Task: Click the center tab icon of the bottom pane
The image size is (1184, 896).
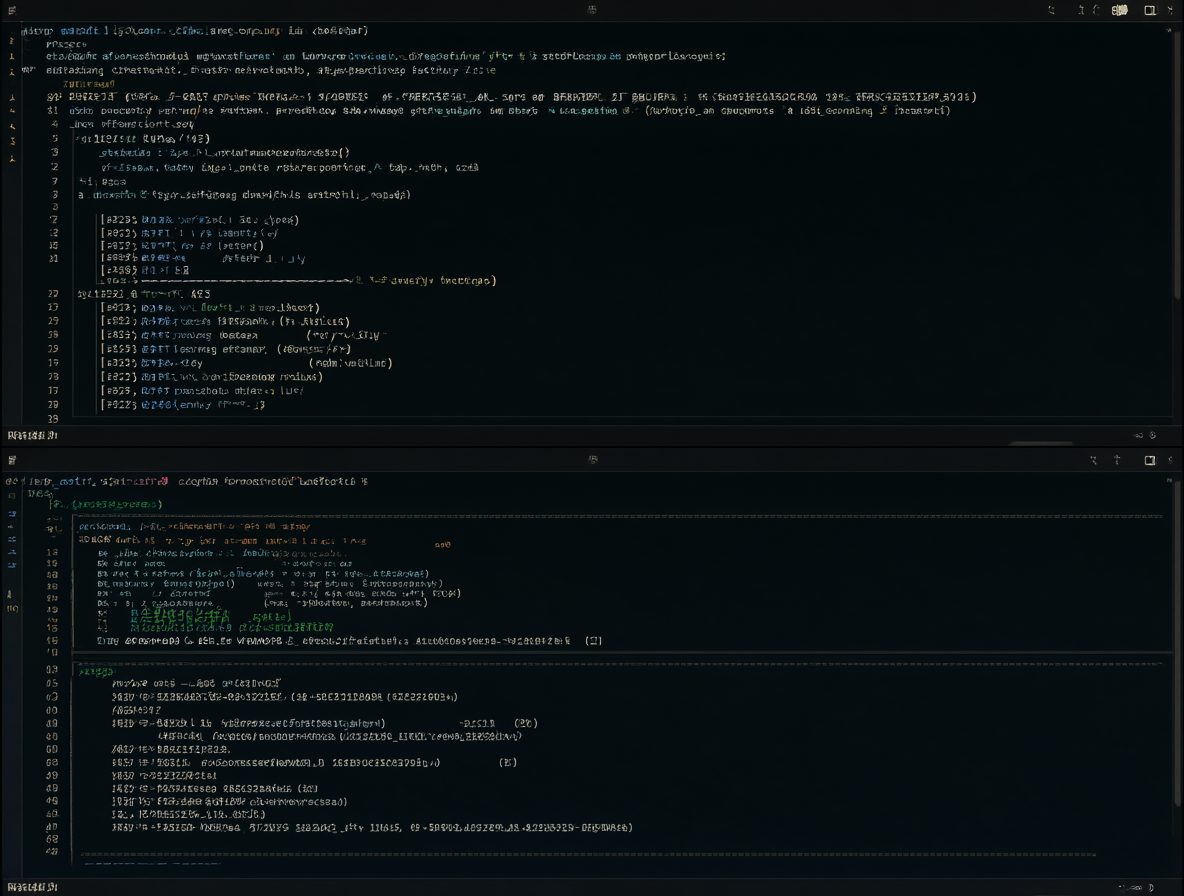Action: click(x=593, y=459)
